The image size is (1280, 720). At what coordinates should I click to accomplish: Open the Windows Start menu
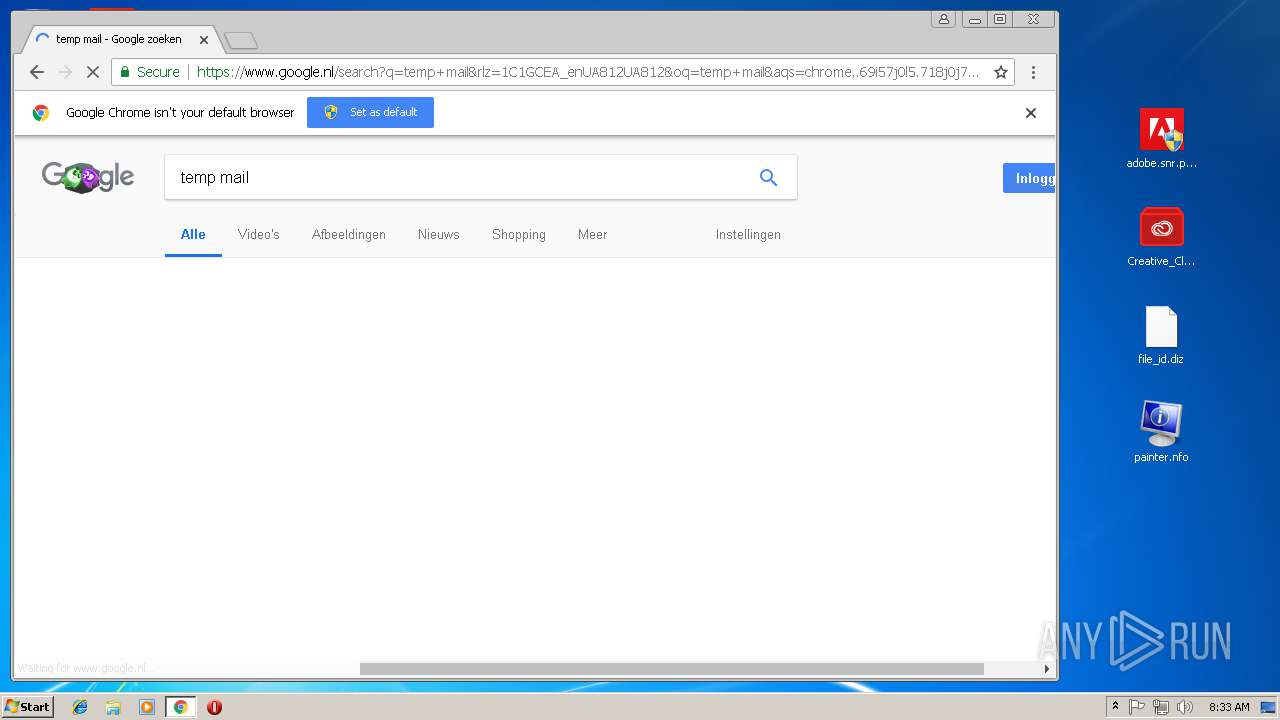[x=27, y=707]
